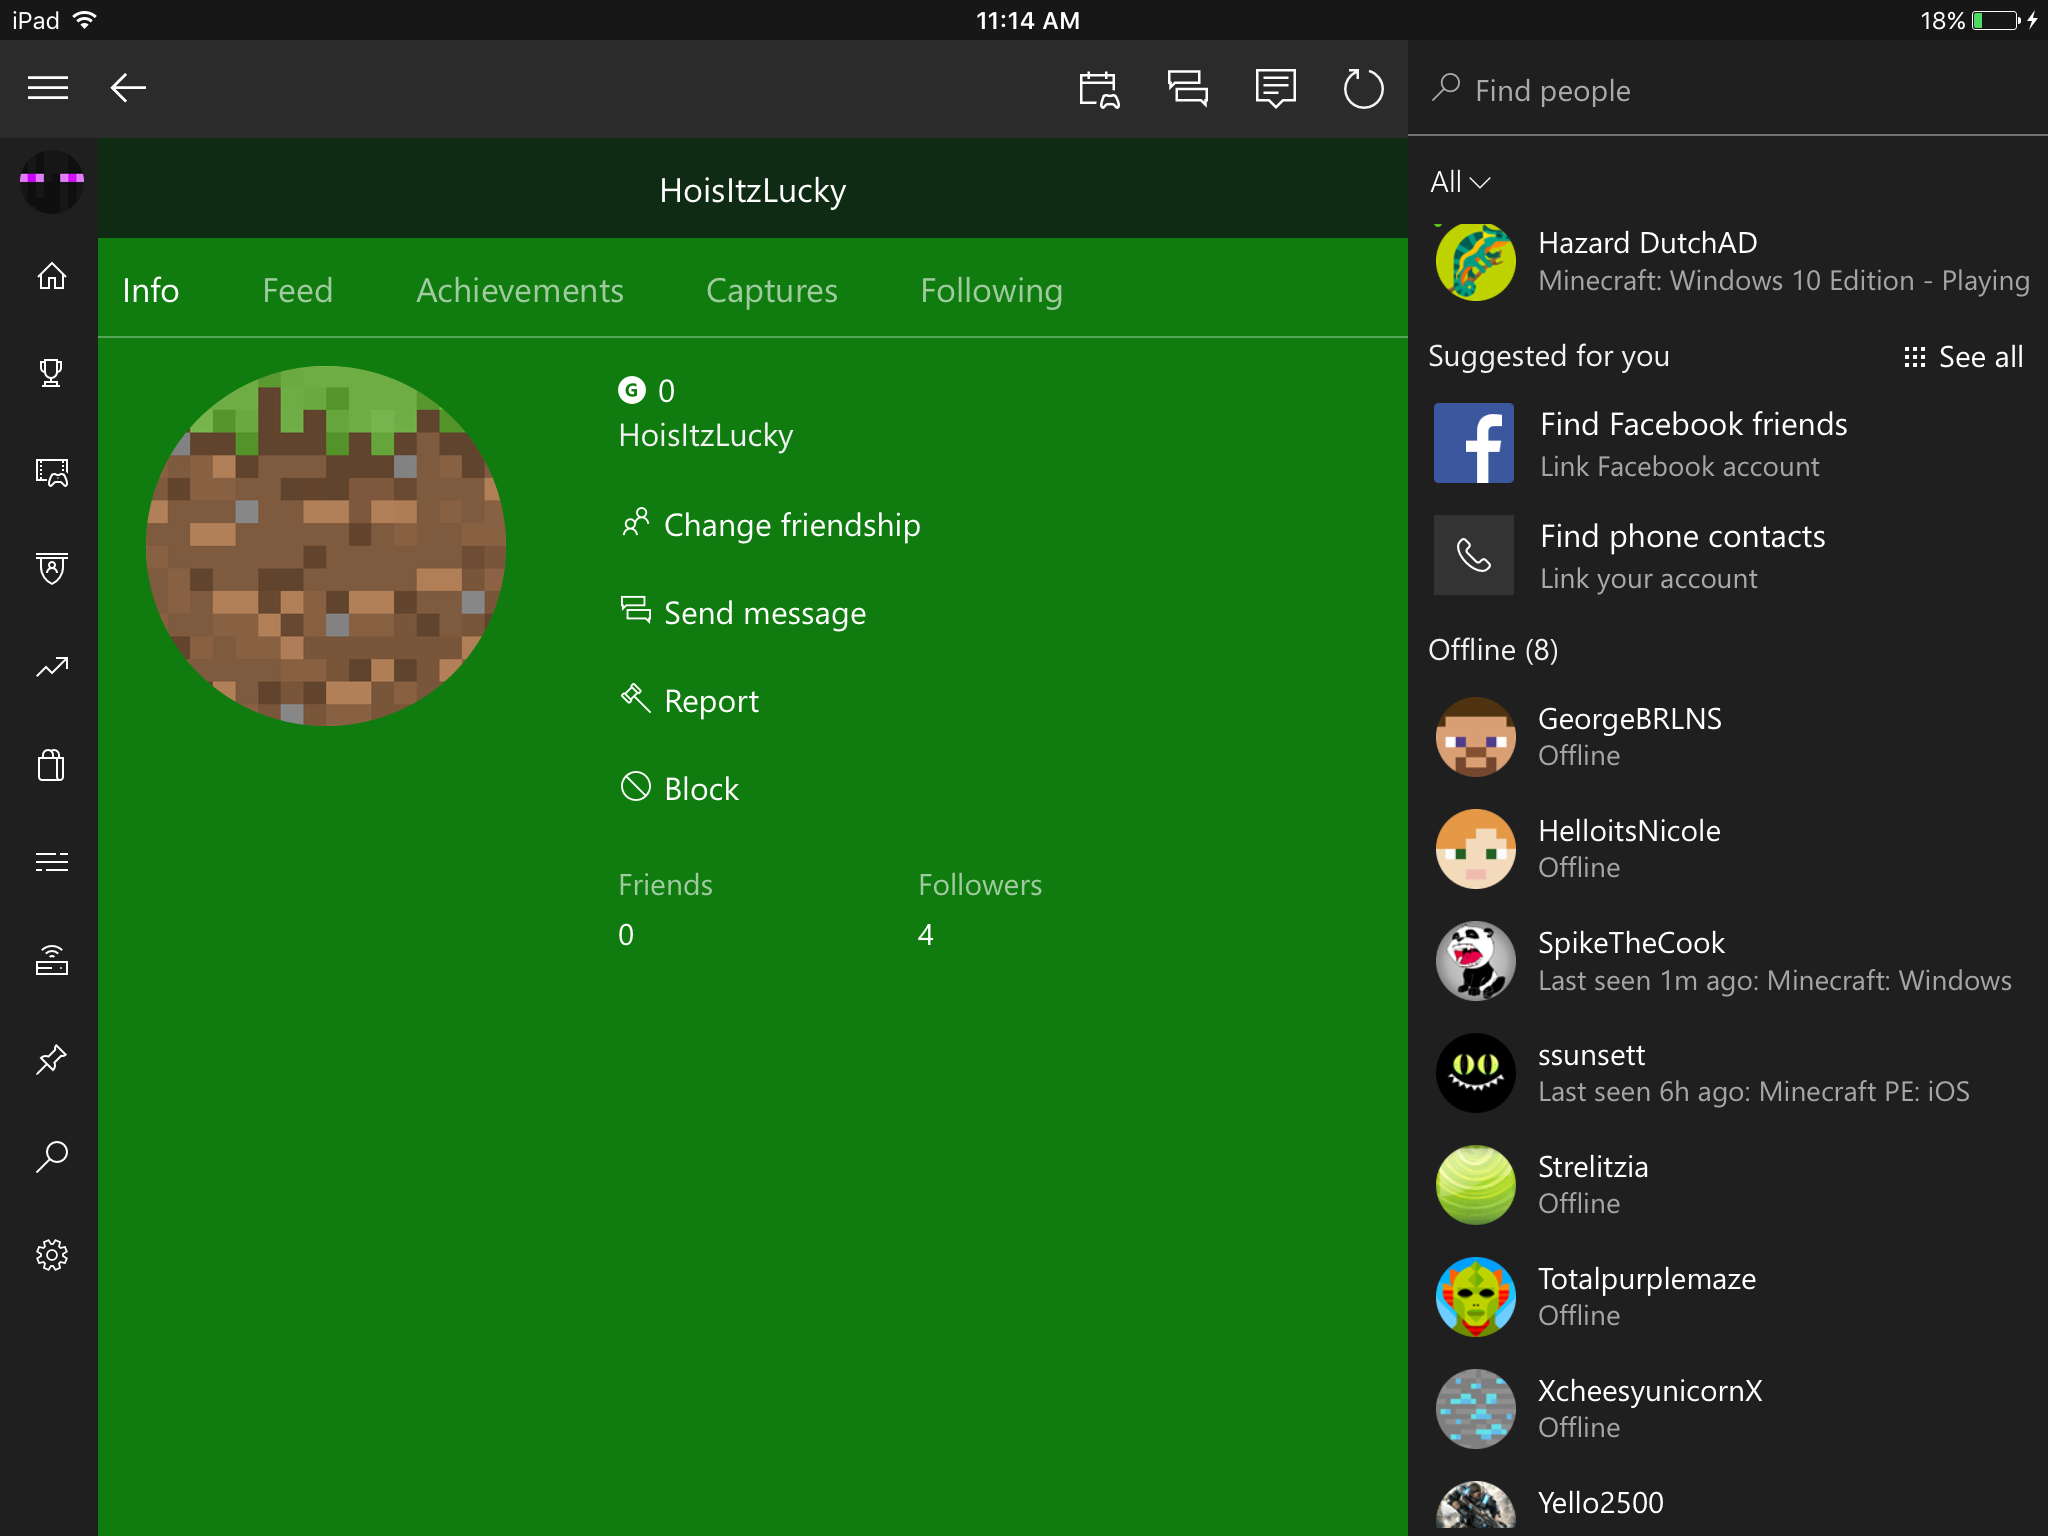Report this player

pos(689,701)
